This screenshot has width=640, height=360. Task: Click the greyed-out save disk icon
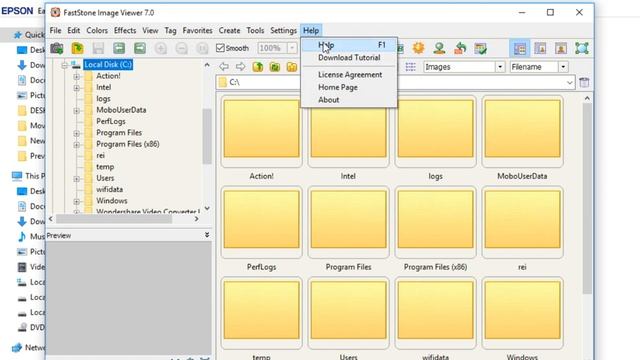pos(98,48)
